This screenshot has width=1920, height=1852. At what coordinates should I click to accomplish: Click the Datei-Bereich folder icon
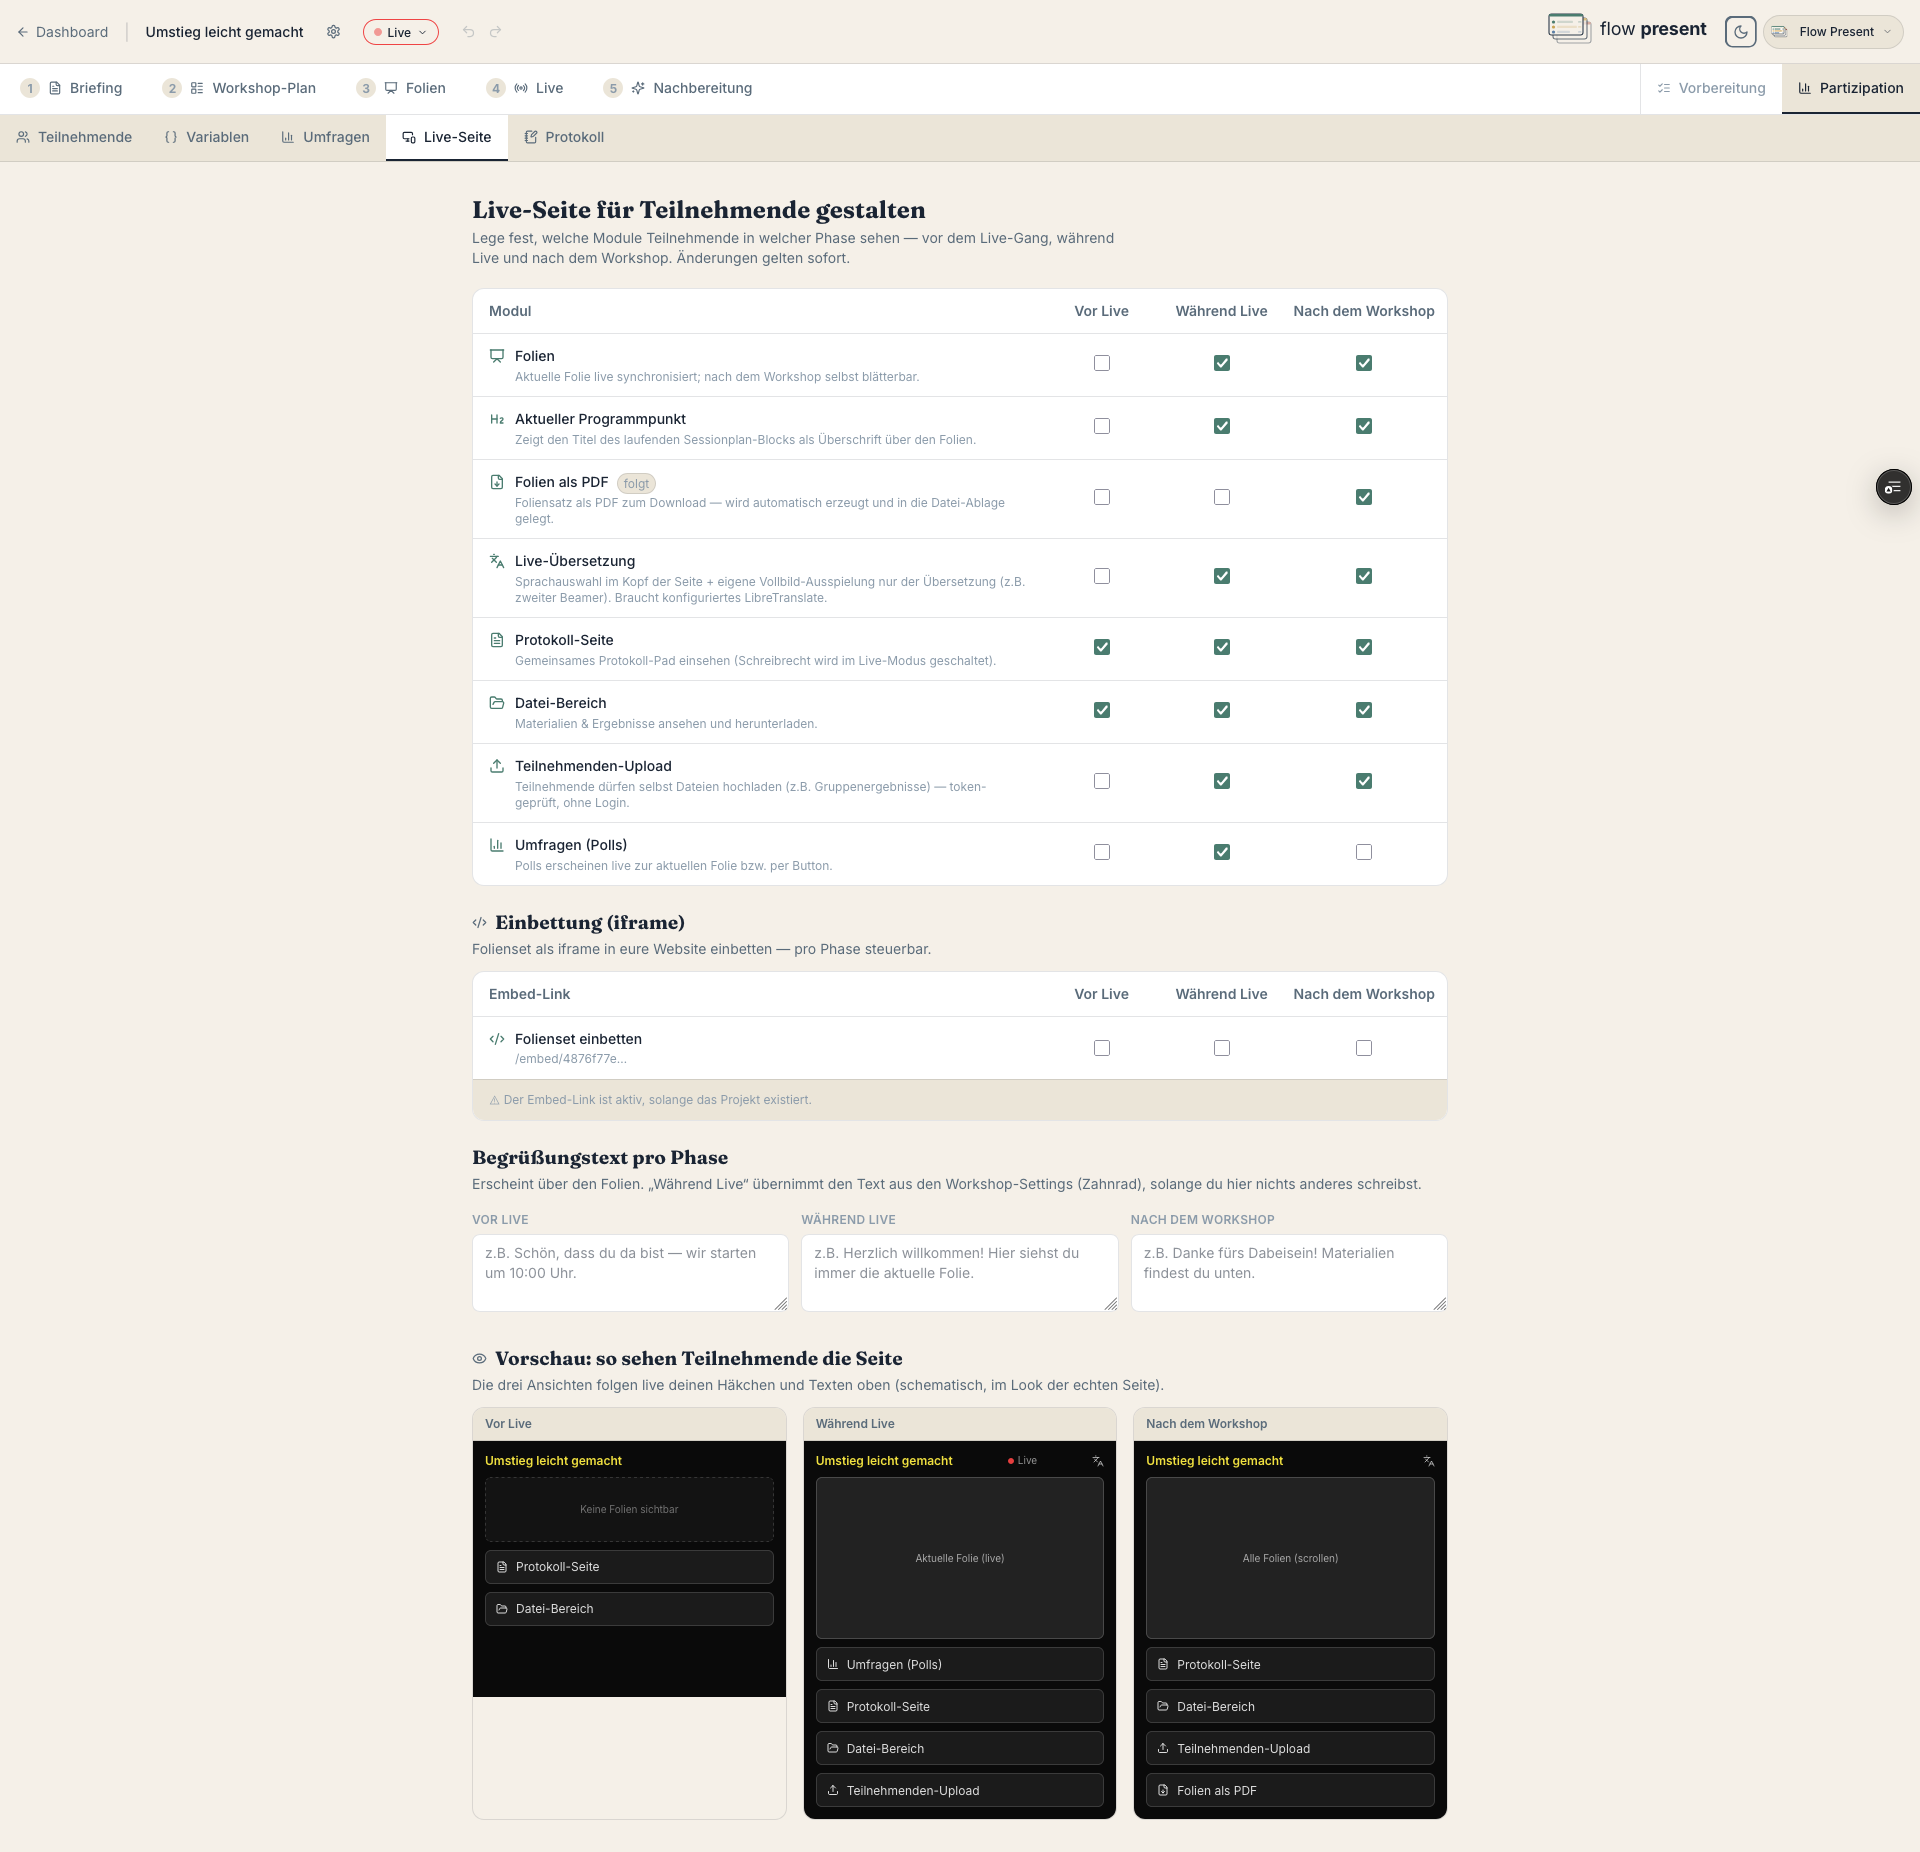coord(497,703)
